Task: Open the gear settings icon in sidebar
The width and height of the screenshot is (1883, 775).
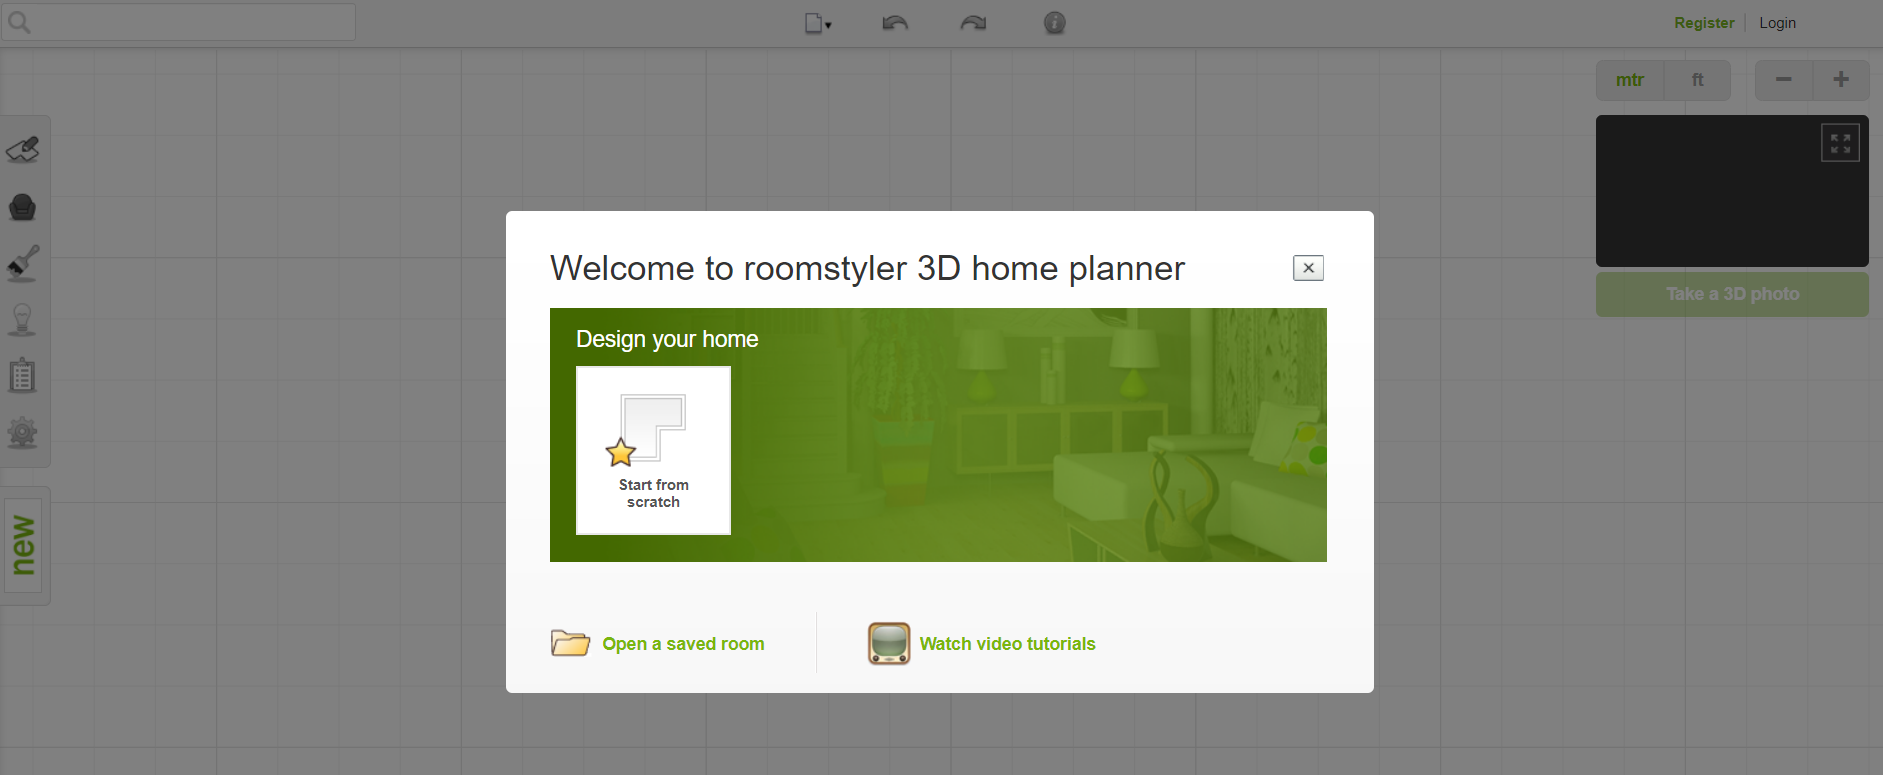Action: click(x=22, y=433)
